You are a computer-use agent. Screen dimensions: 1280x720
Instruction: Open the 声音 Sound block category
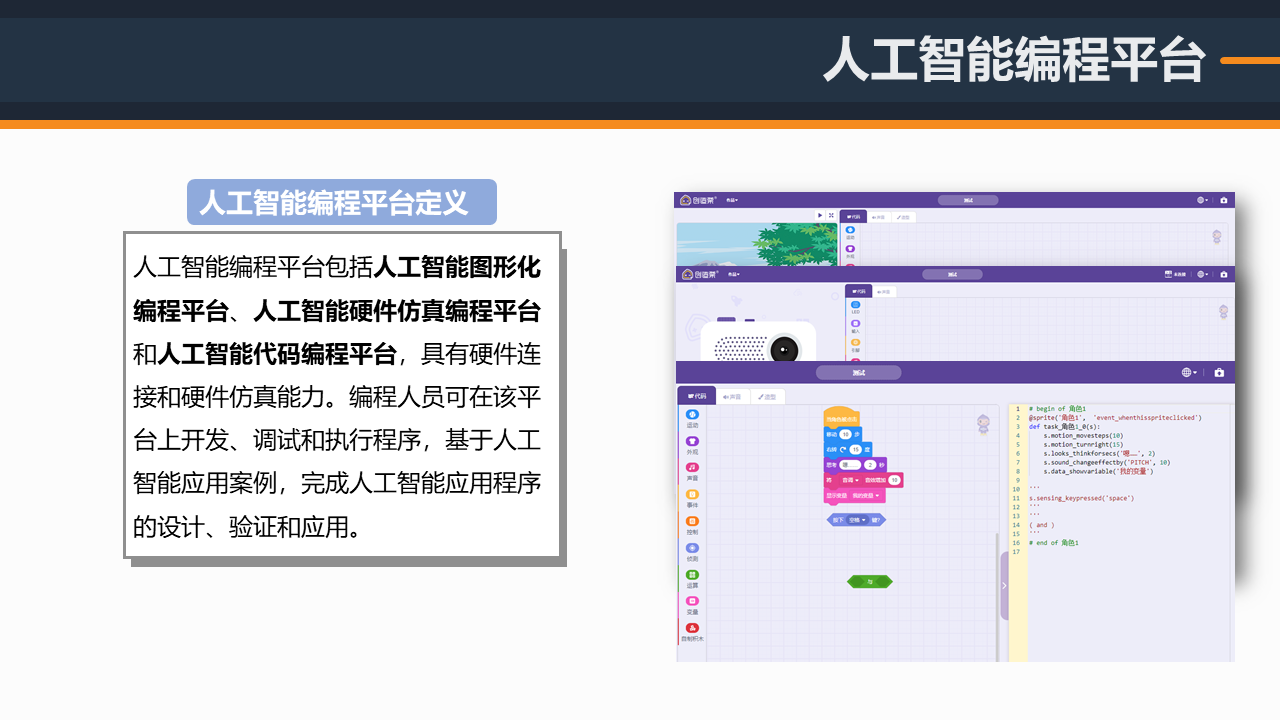coord(692,470)
